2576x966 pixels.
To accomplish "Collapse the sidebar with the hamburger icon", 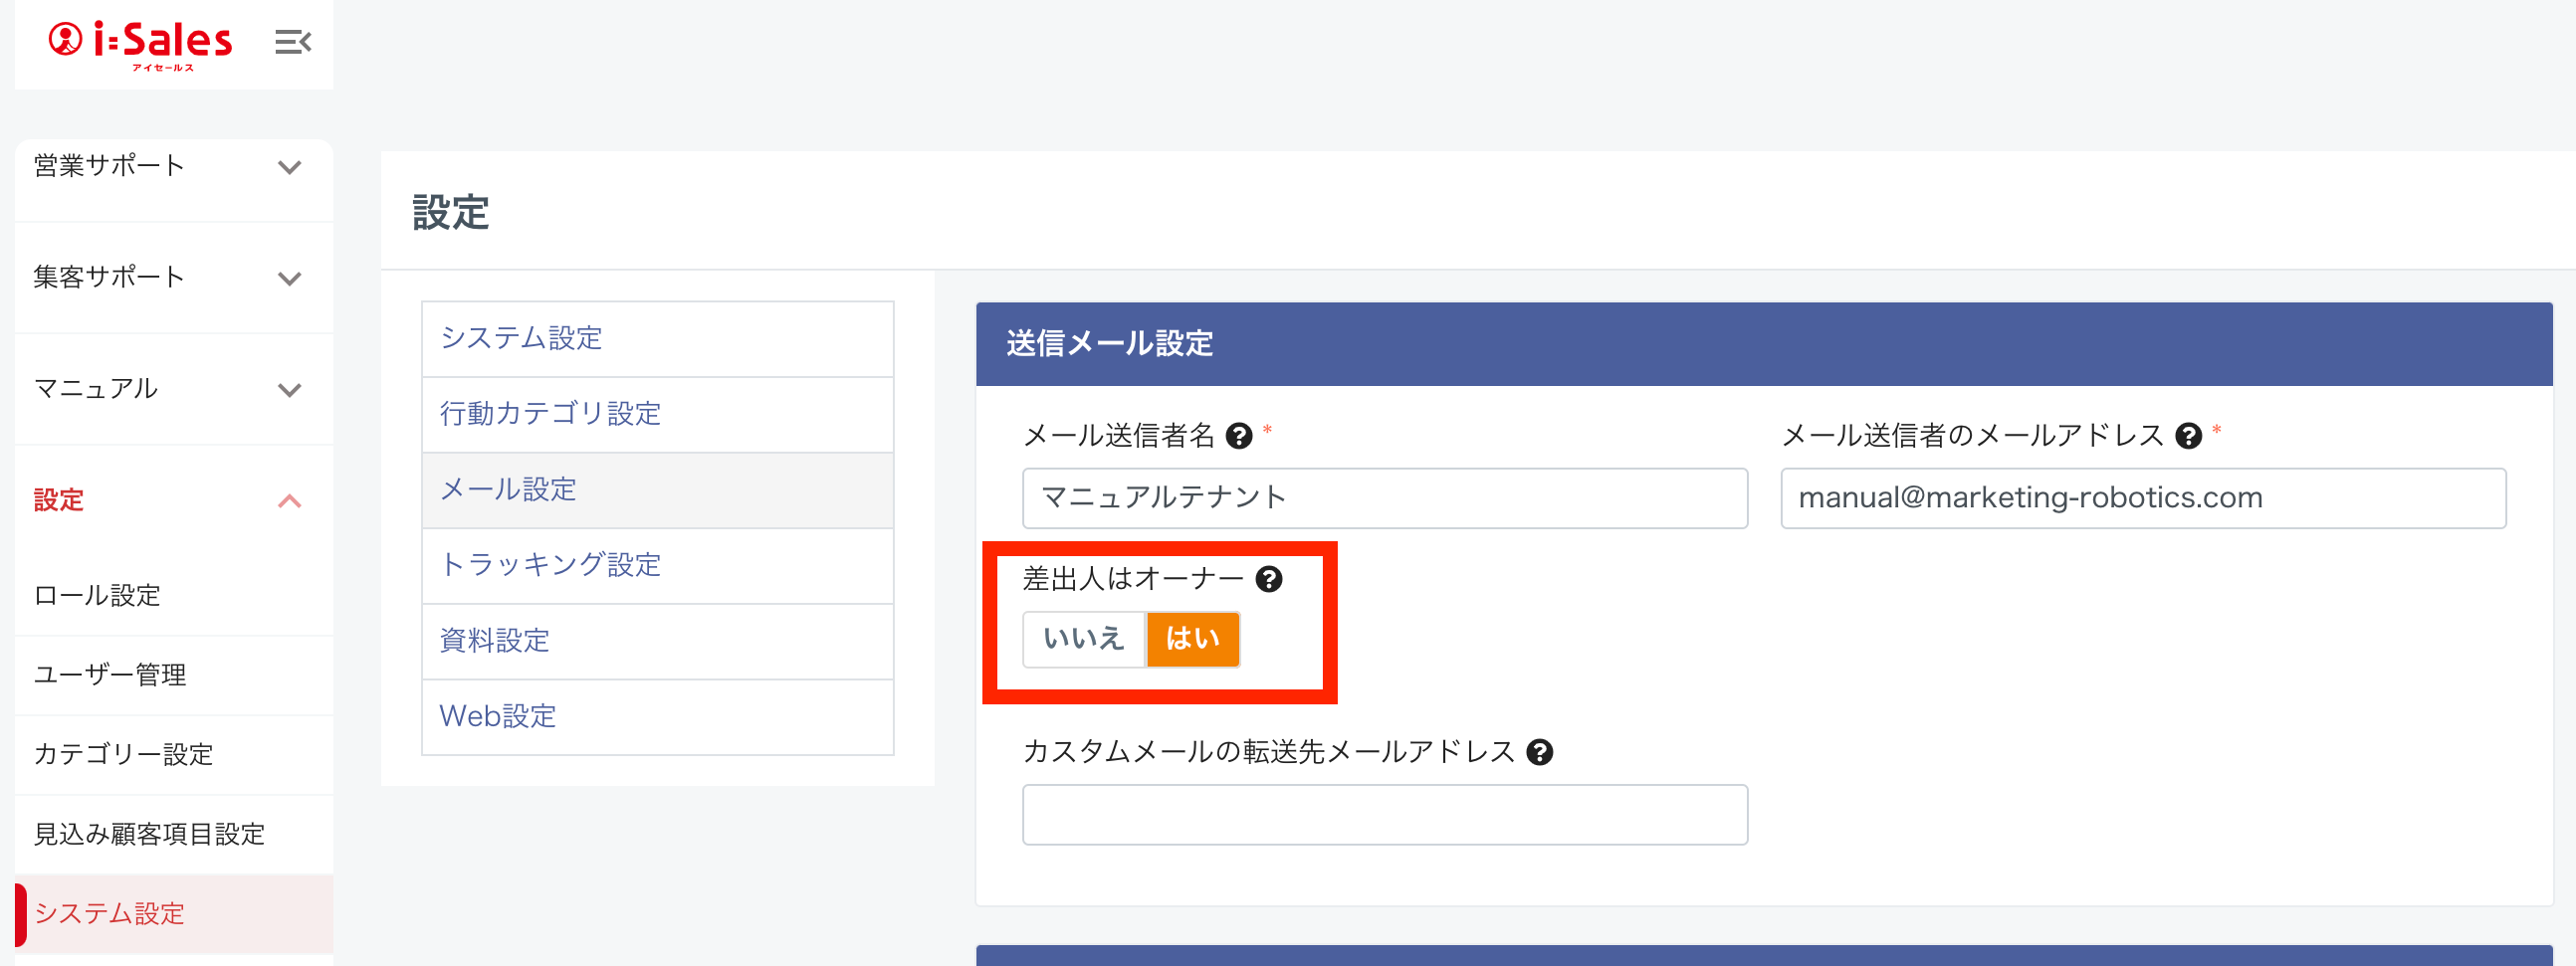I will [x=293, y=43].
